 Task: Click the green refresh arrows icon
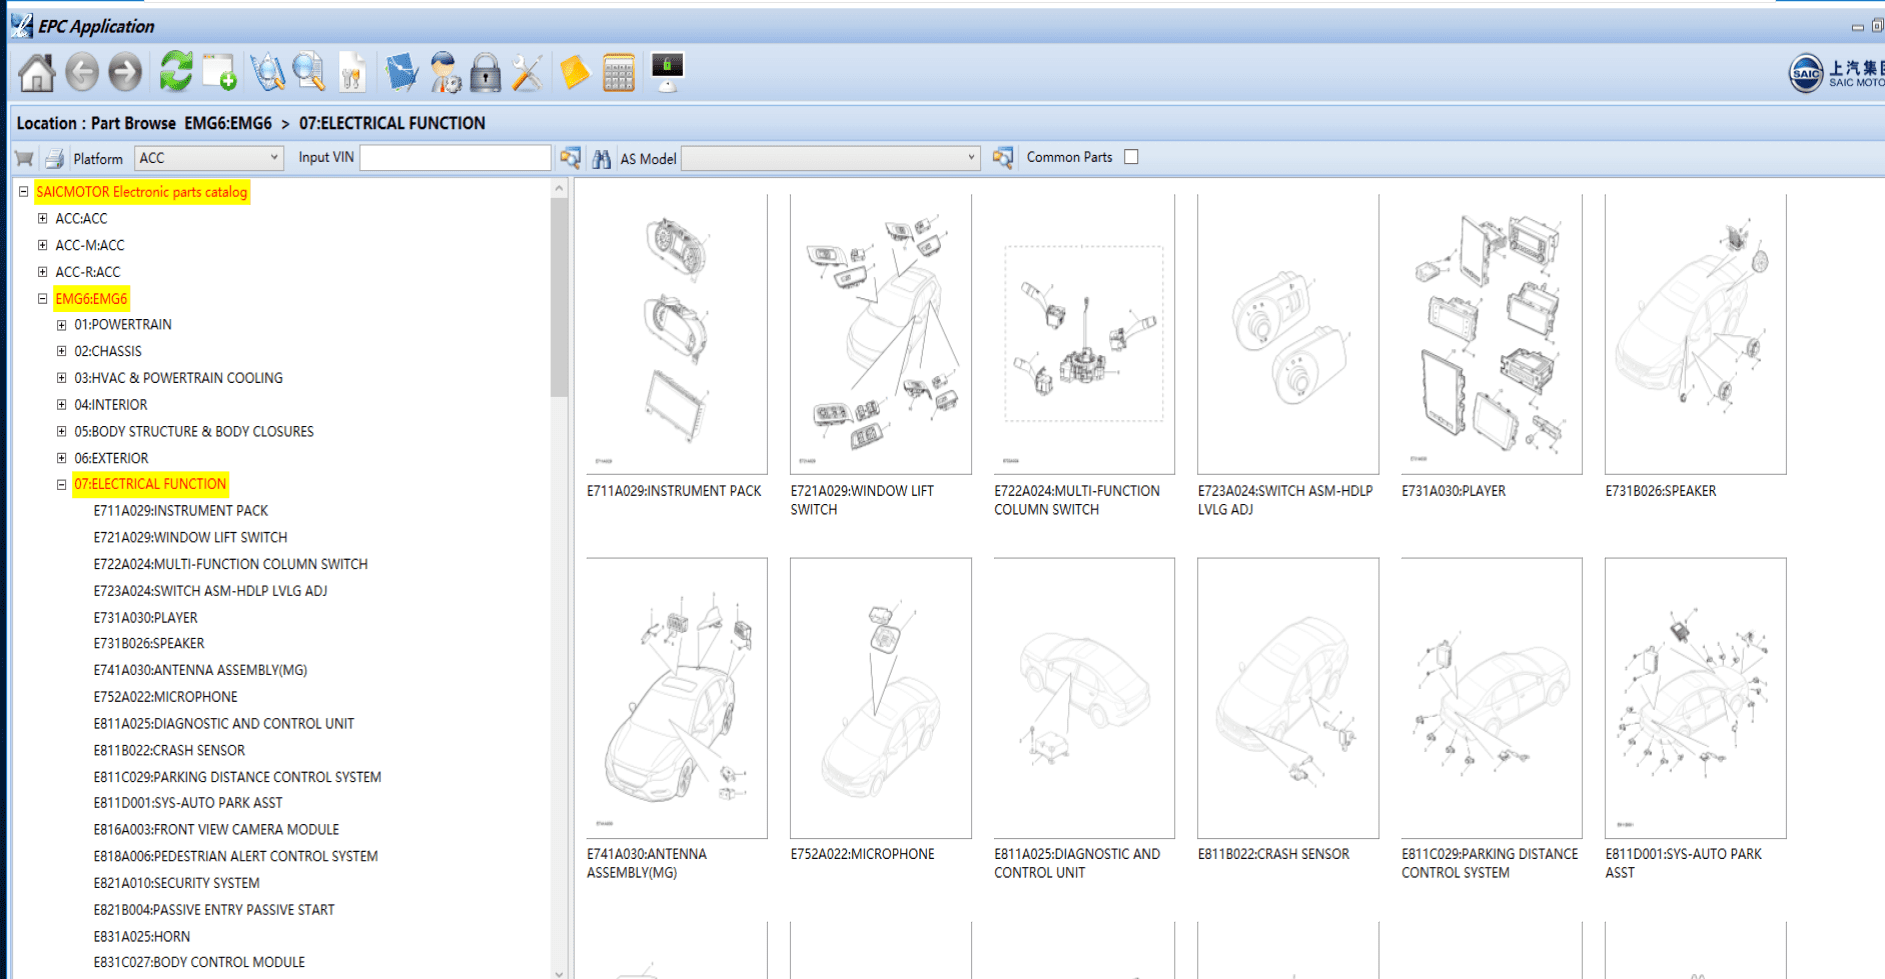(176, 73)
